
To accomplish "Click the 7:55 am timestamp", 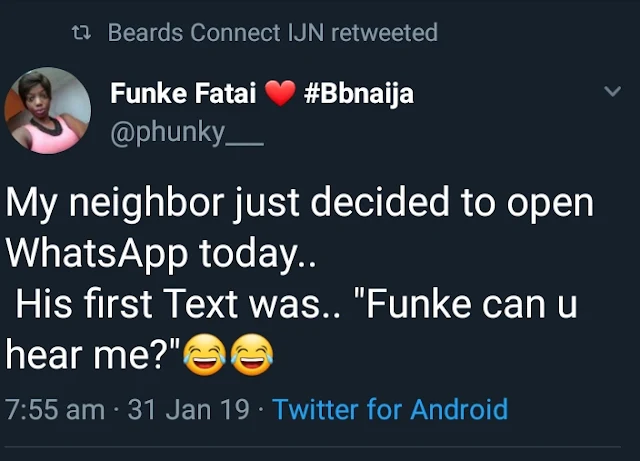I will [x=54, y=409].
